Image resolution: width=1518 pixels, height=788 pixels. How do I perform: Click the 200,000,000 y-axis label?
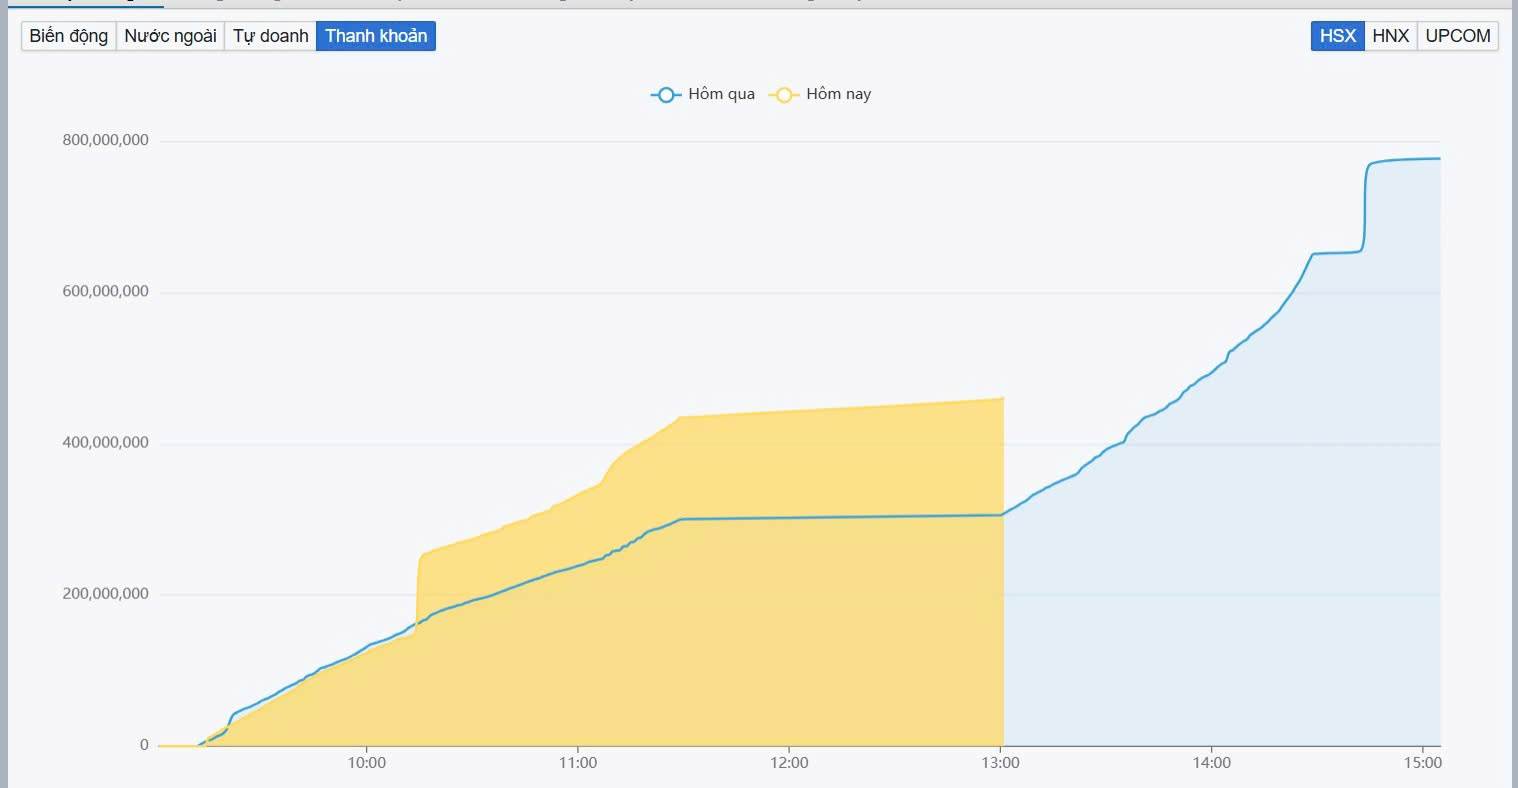pyautogui.click(x=105, y=593)
